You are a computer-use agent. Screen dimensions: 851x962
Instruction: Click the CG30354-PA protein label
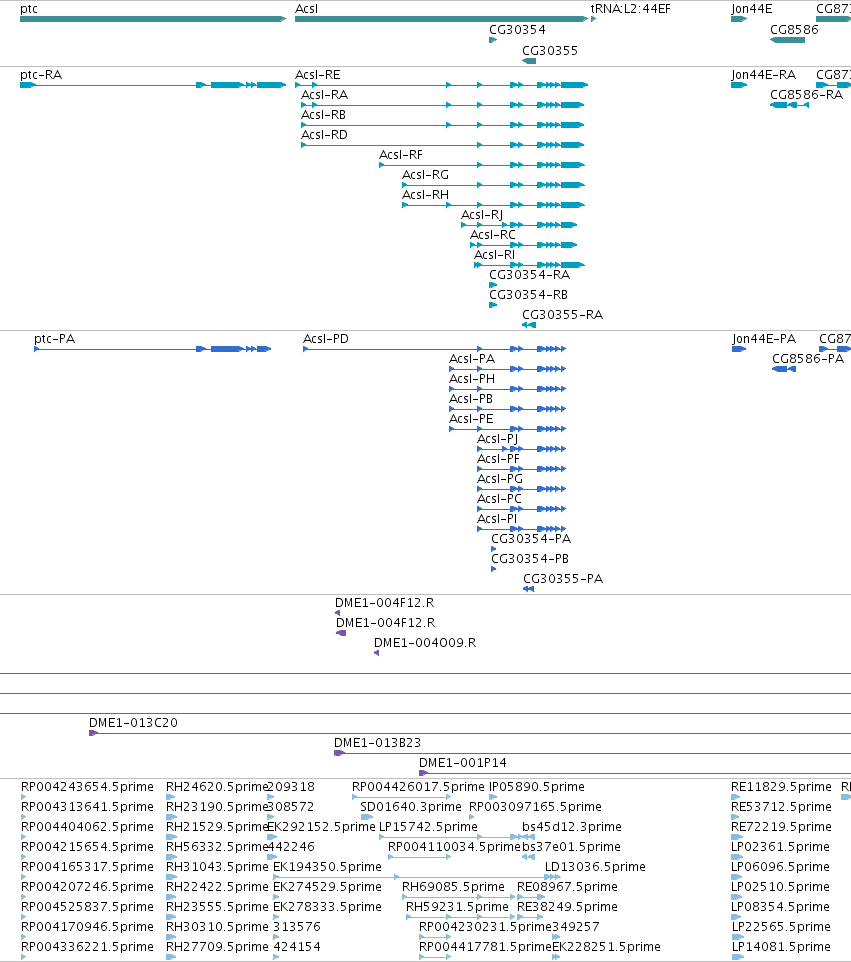click(x=531, y=539)
